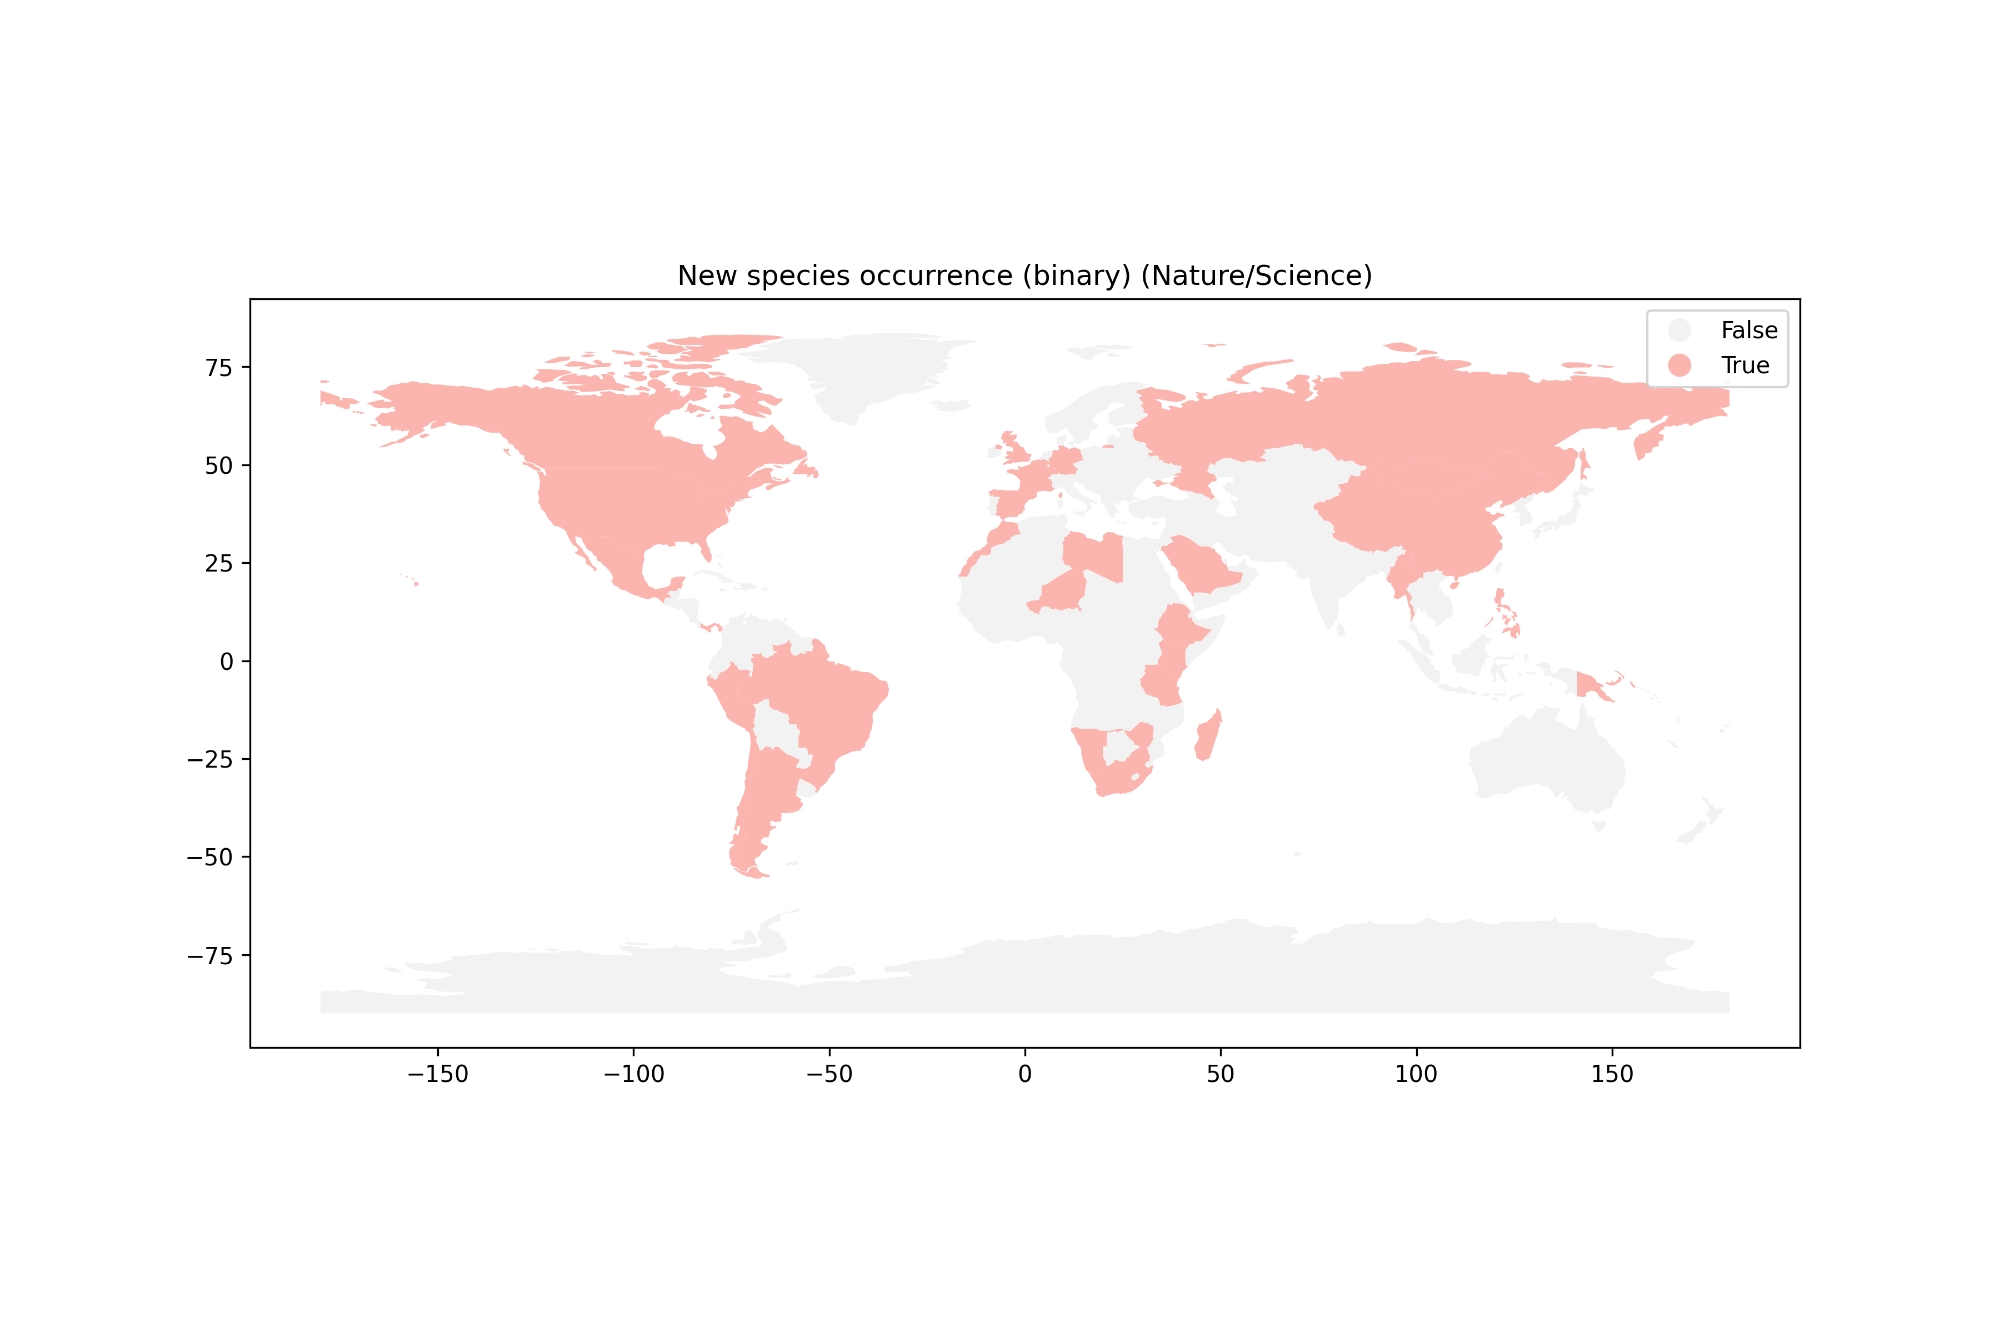This screenshot has width=2000, height=1333.
Task: Click the gray False legend marker
Action: (1679, 330)
